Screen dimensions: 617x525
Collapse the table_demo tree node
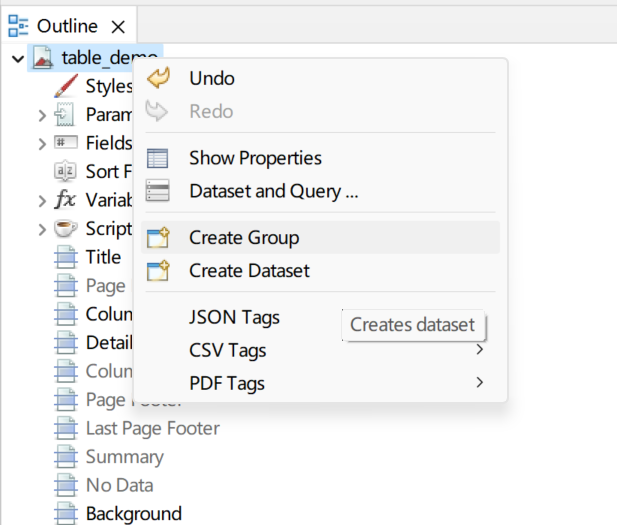pos(18,58)
